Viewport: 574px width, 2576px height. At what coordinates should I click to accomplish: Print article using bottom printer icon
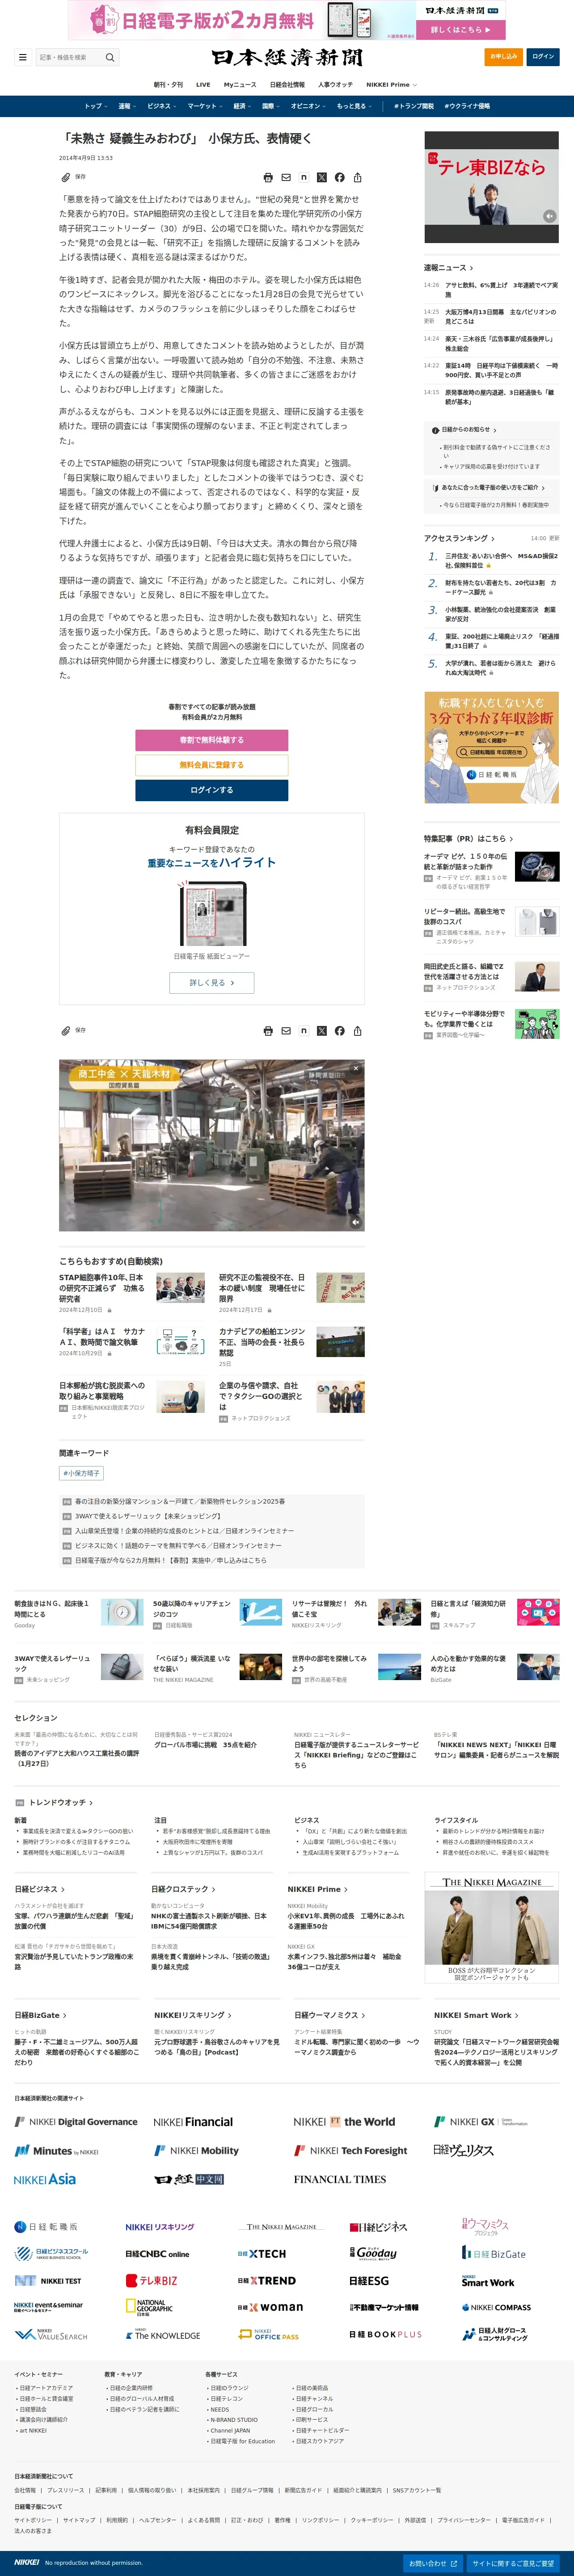click(x=268, y=1030)
